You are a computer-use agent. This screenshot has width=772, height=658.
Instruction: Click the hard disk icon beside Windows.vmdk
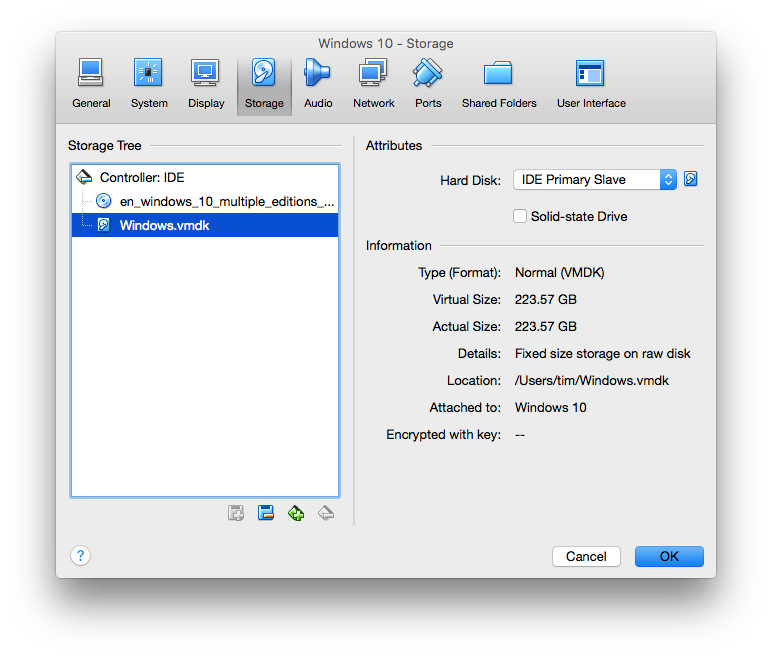103,225
